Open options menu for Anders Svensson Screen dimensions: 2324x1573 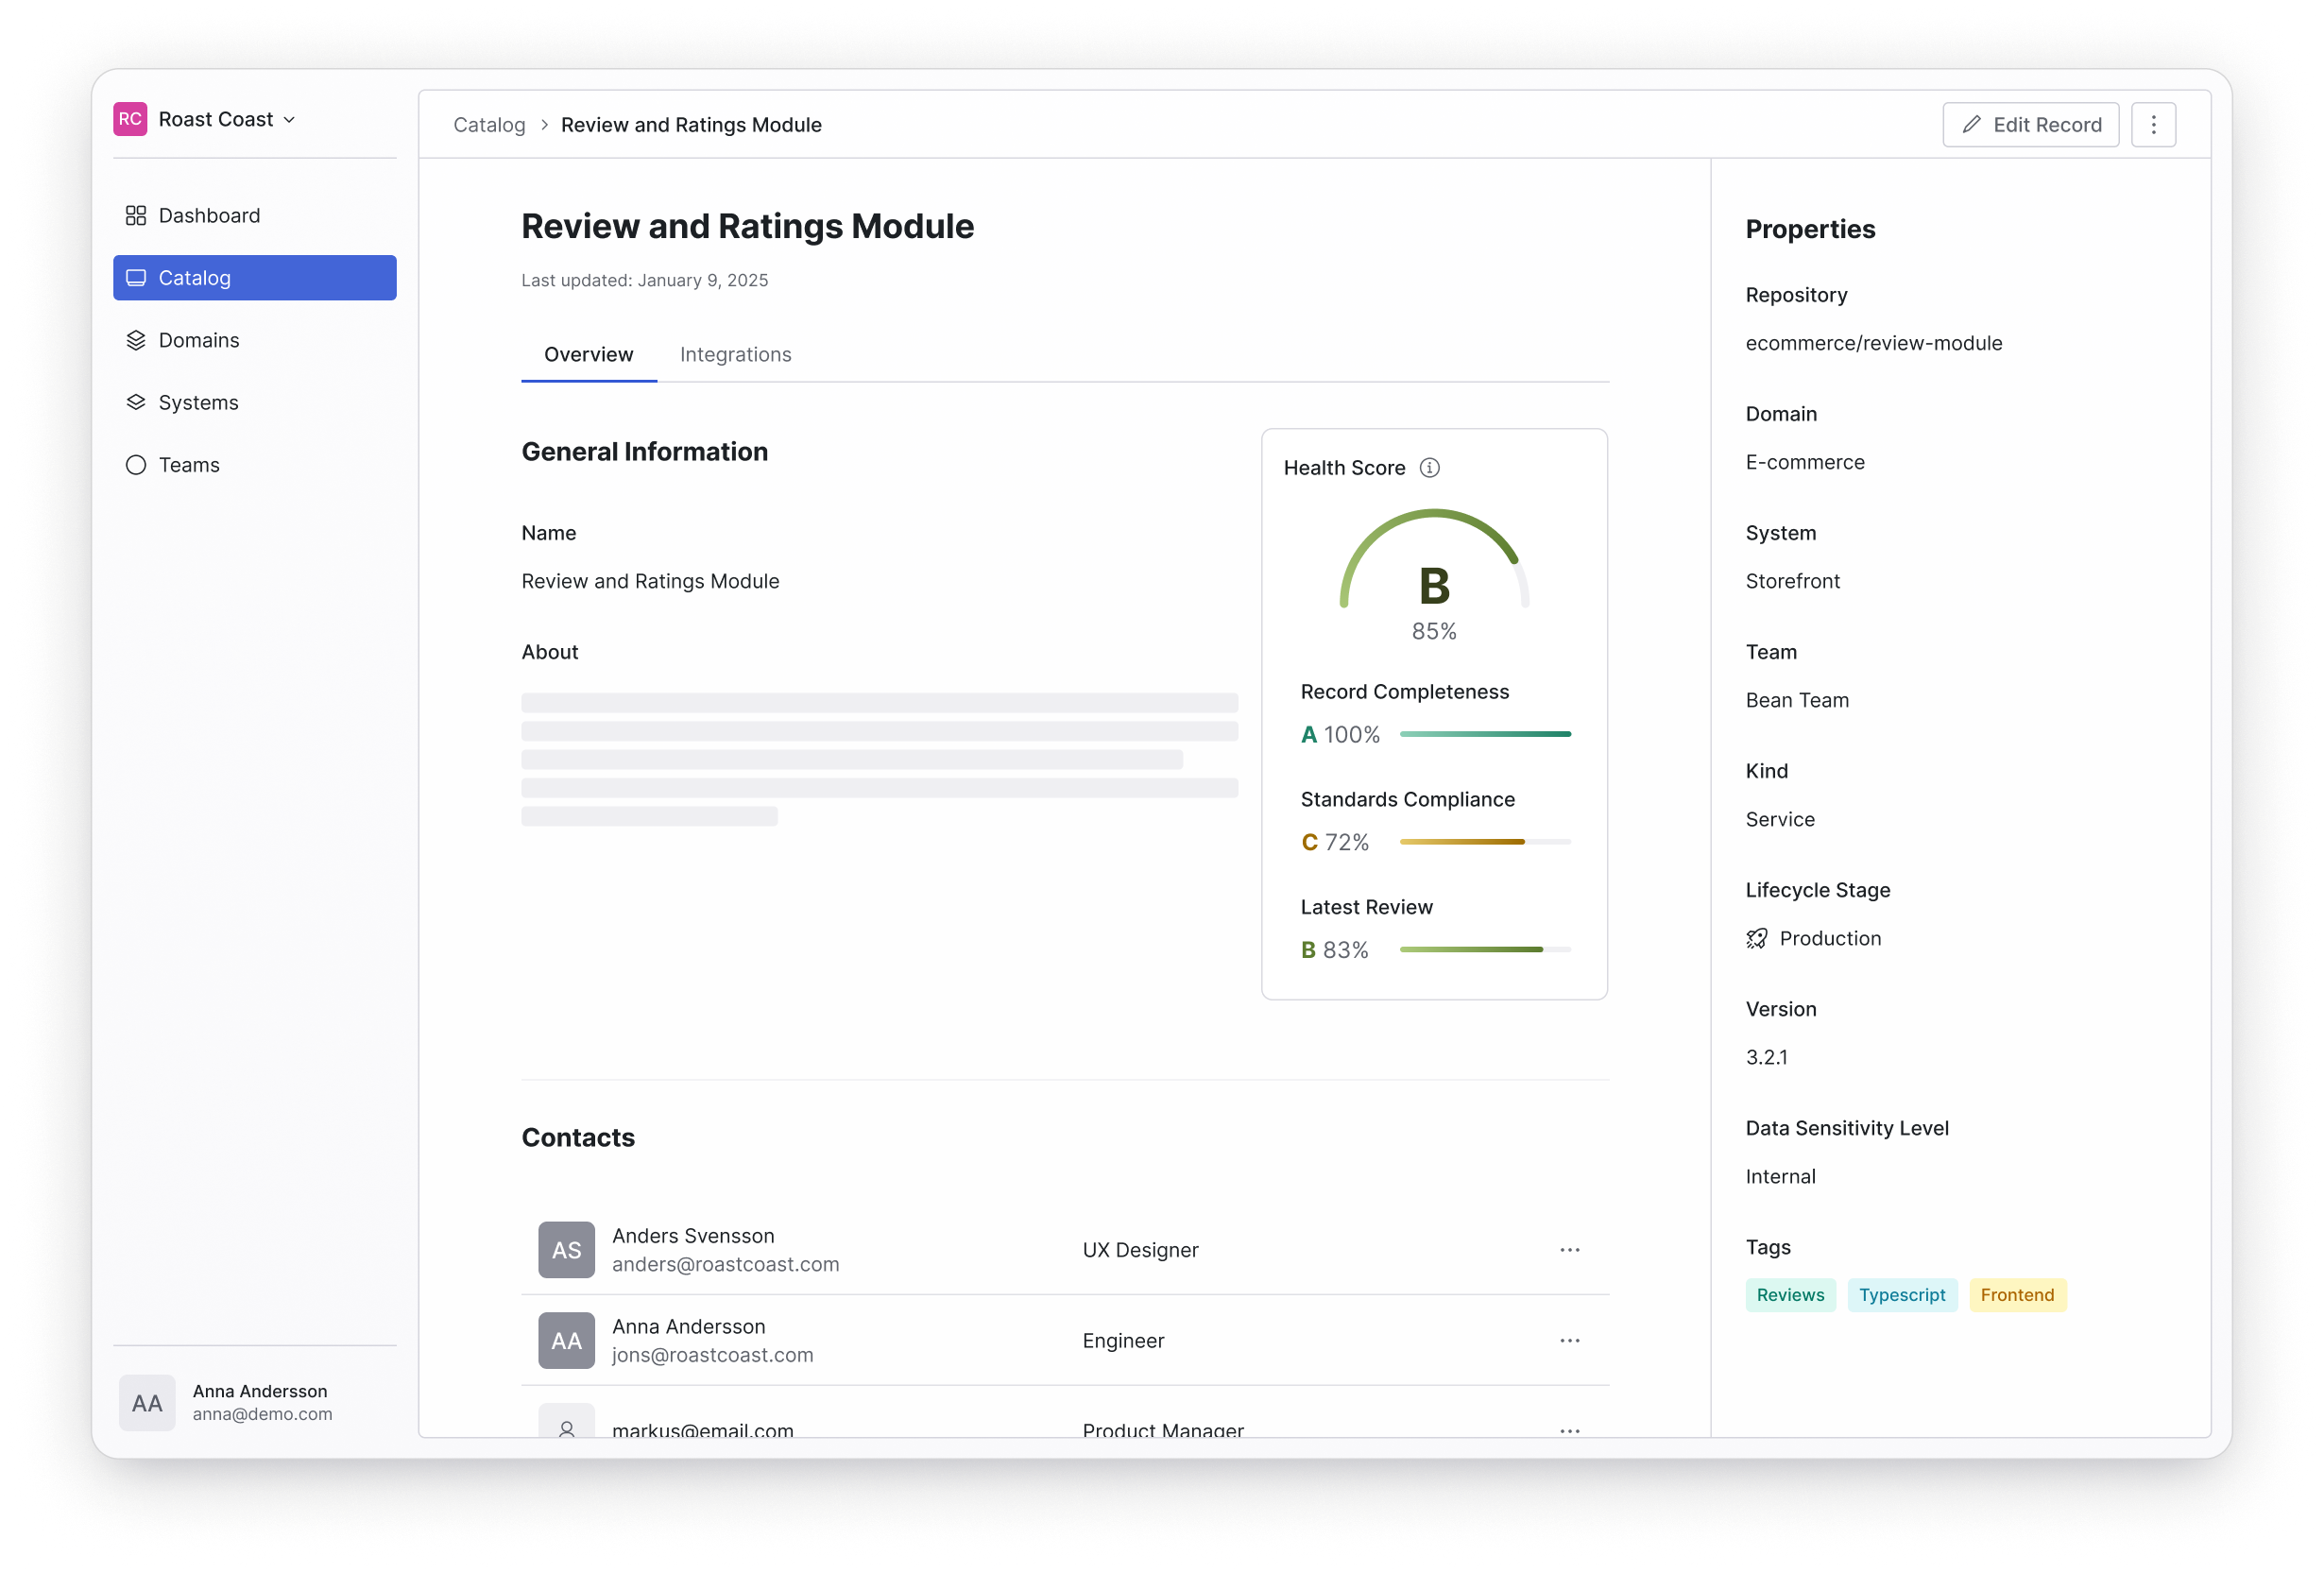pyautogui.click(x=1569, y=1250)
